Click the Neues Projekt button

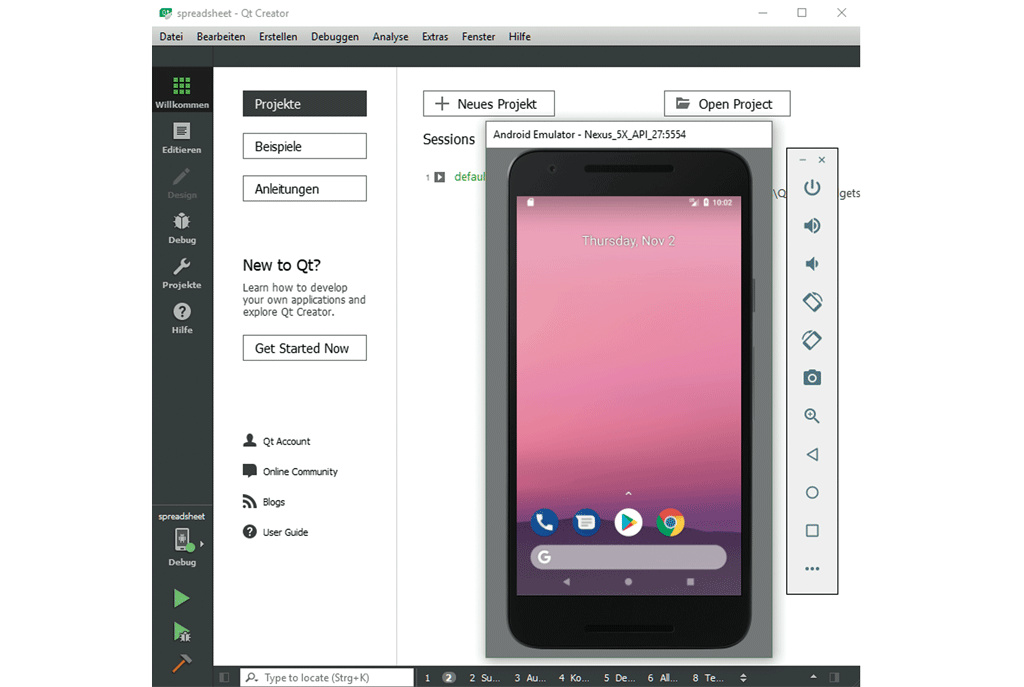(488, 104)
